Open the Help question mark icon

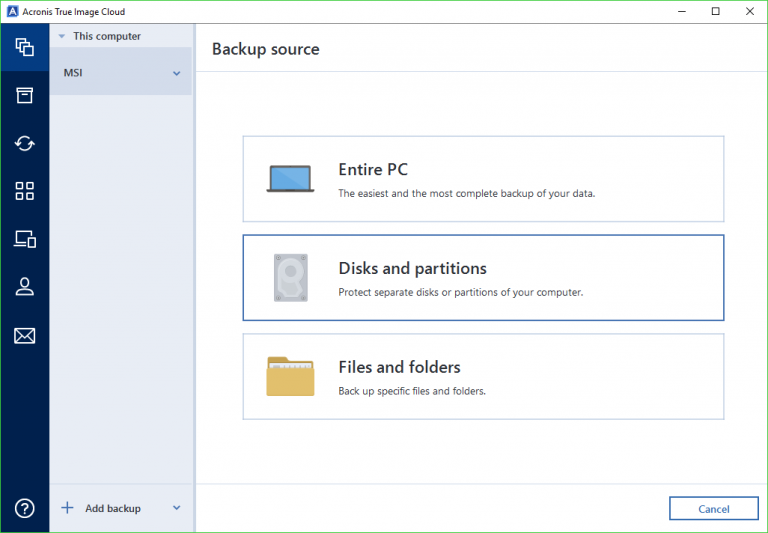pyautogui.click(x=24, y=508)
